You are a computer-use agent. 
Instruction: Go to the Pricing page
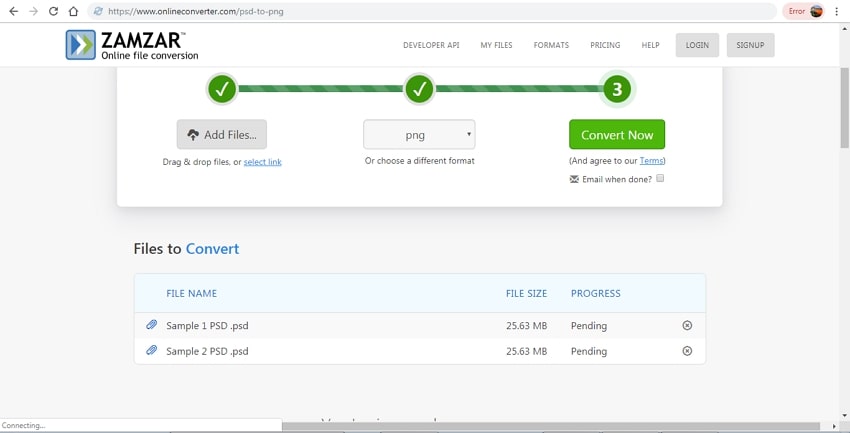click(x=605, y=45)
